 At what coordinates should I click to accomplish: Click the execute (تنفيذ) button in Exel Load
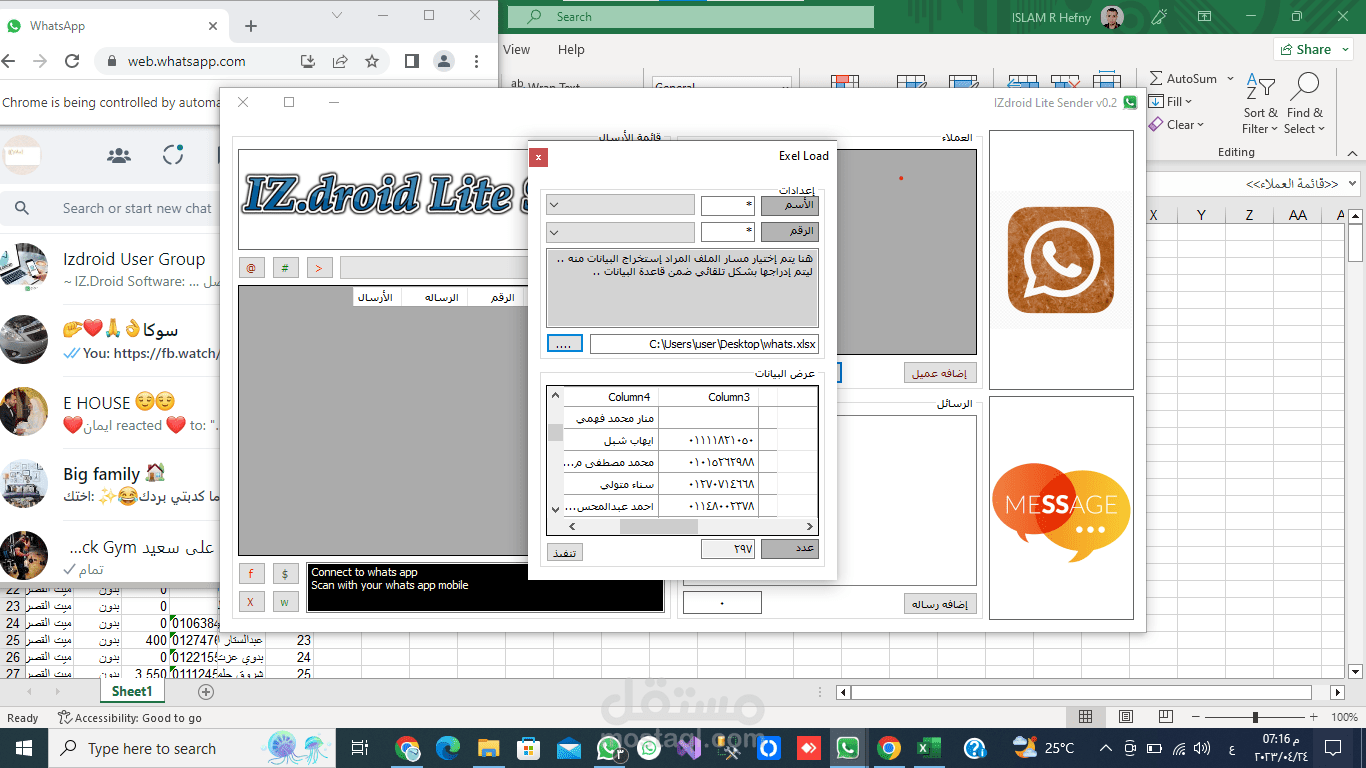[565, 552]
